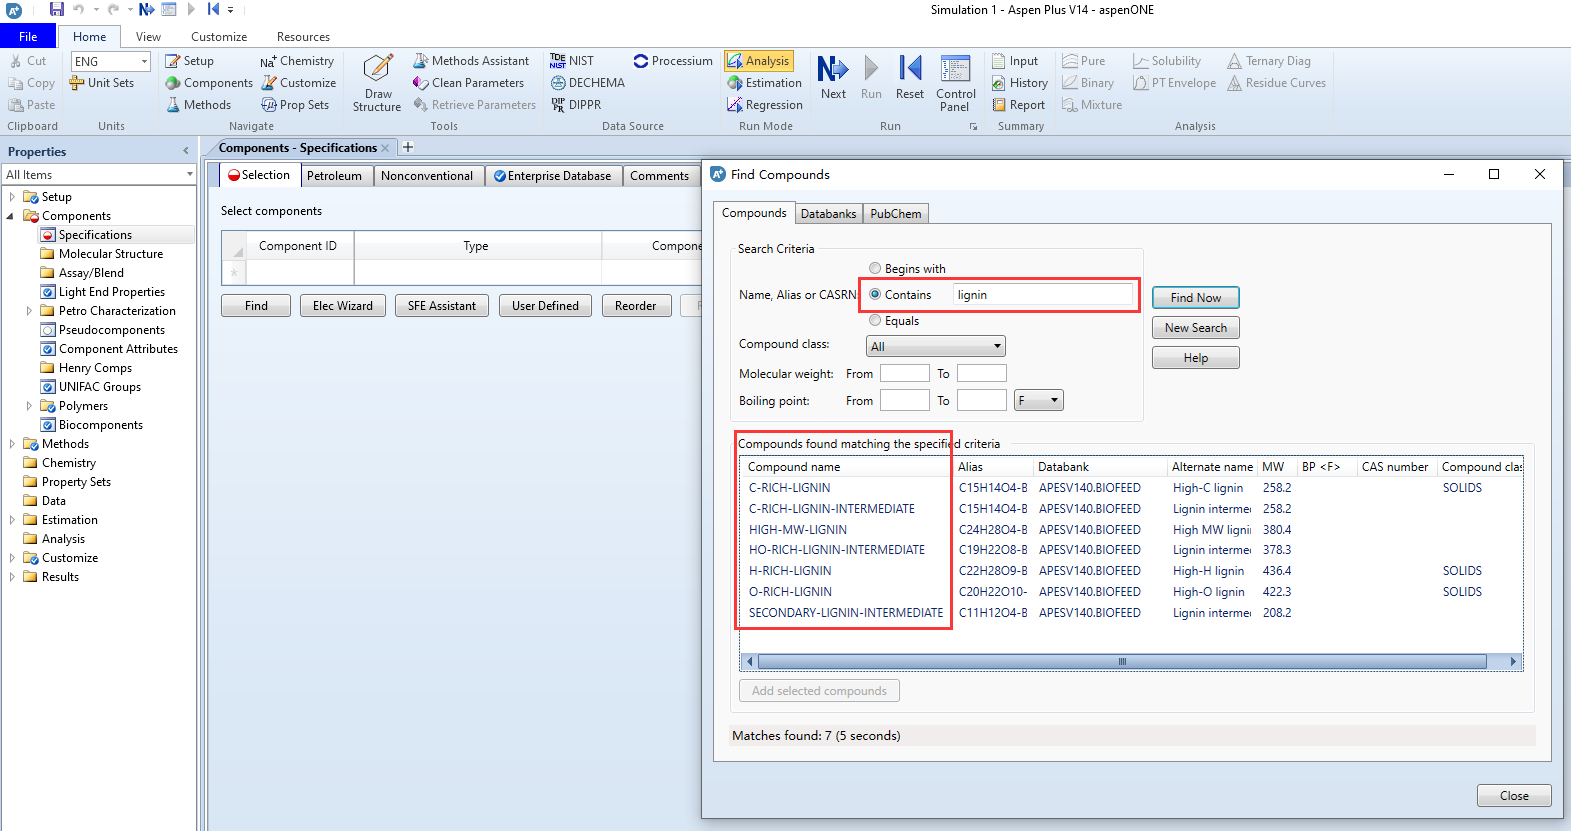This screenshot has height=831, width=1571.
Task: Open NIST data source
Action: pyautogui.click(x=572, y=61)
